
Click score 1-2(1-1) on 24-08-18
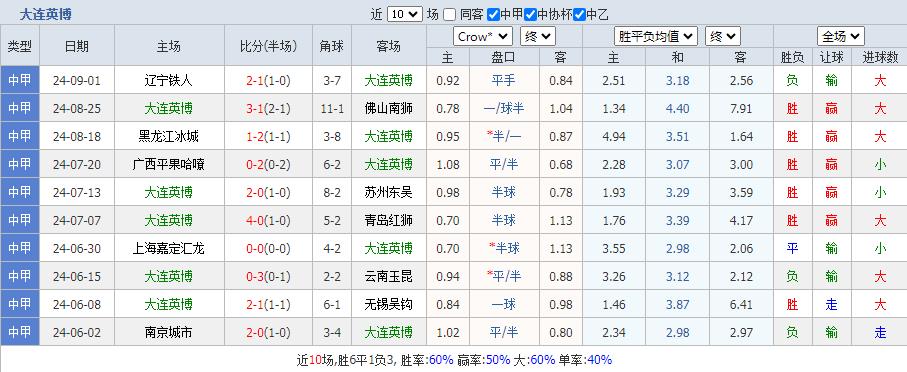click(268, 137)
